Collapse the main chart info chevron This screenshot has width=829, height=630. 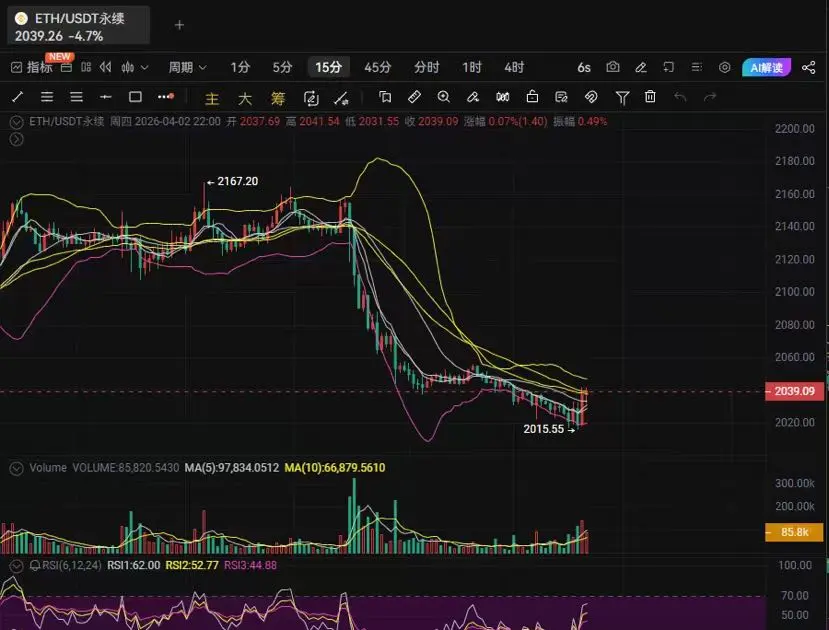(x=16, y=122)
